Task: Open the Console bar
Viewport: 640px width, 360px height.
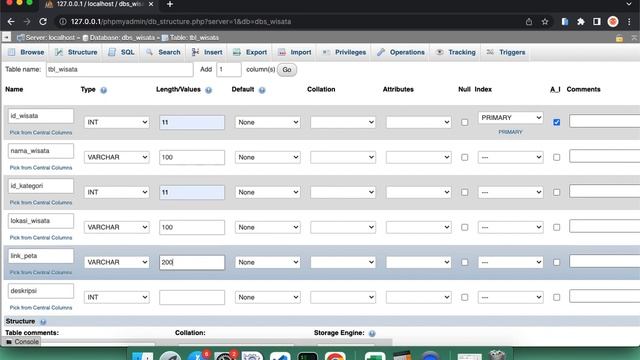Action: pos(22,342)
